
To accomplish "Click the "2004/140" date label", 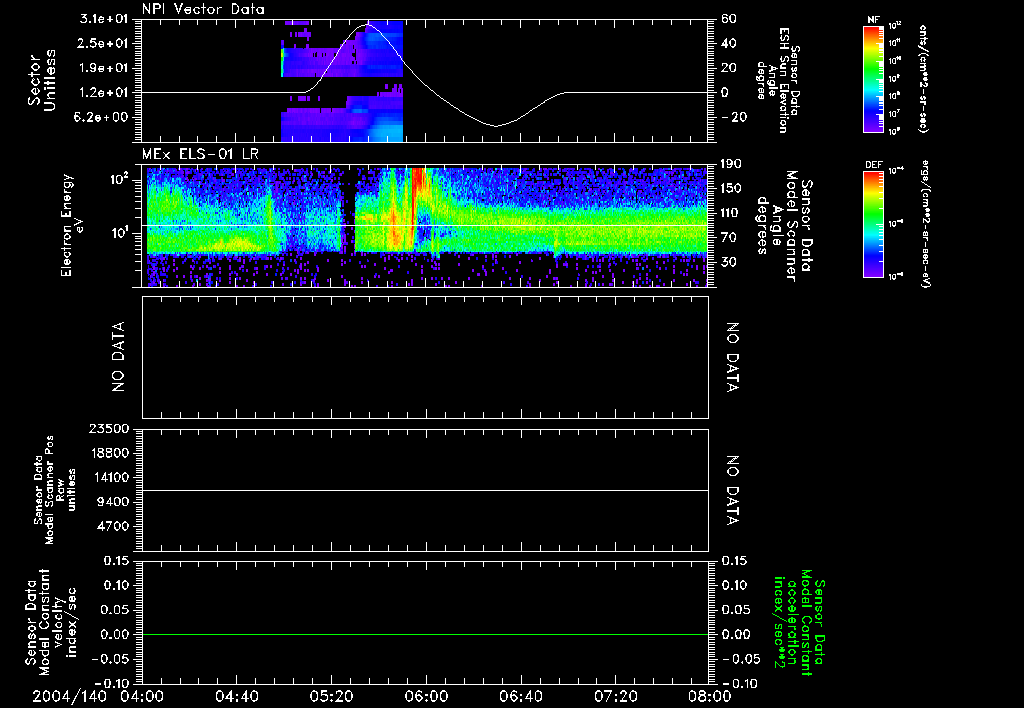I will (70, 696).
